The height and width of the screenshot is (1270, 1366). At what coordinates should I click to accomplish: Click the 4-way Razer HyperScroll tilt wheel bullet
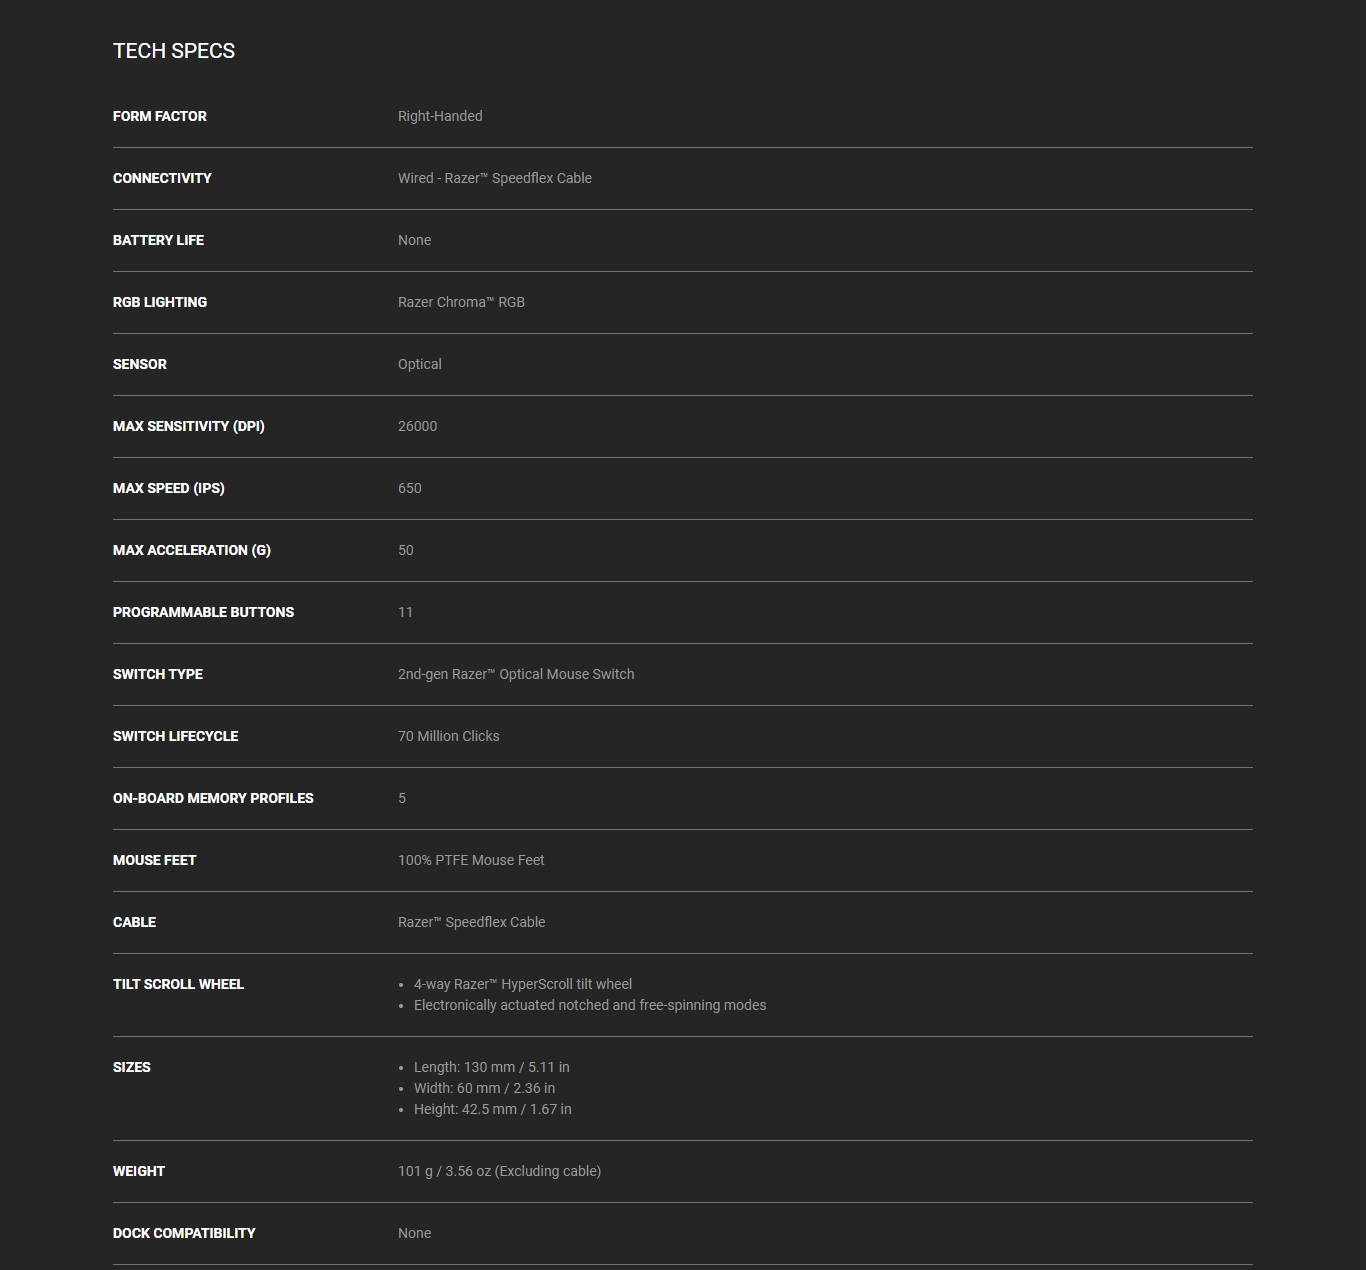point(523,984)
